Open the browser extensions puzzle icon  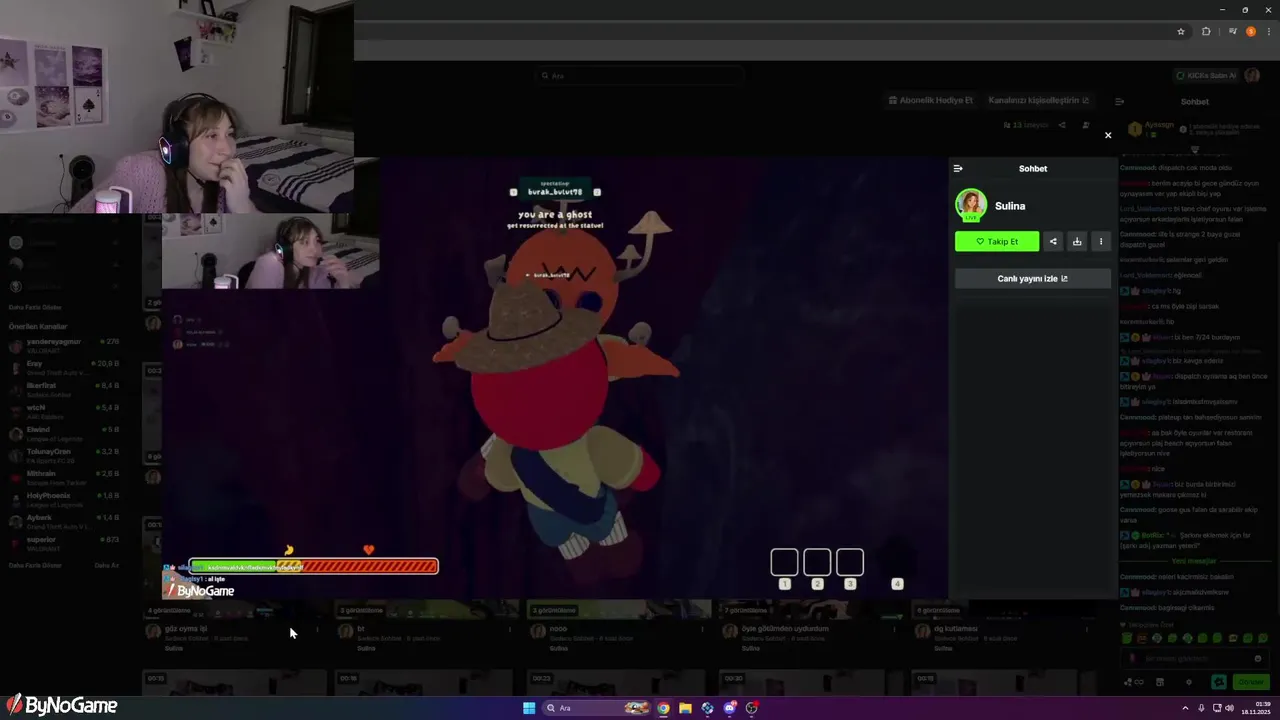pos(1206,31)
